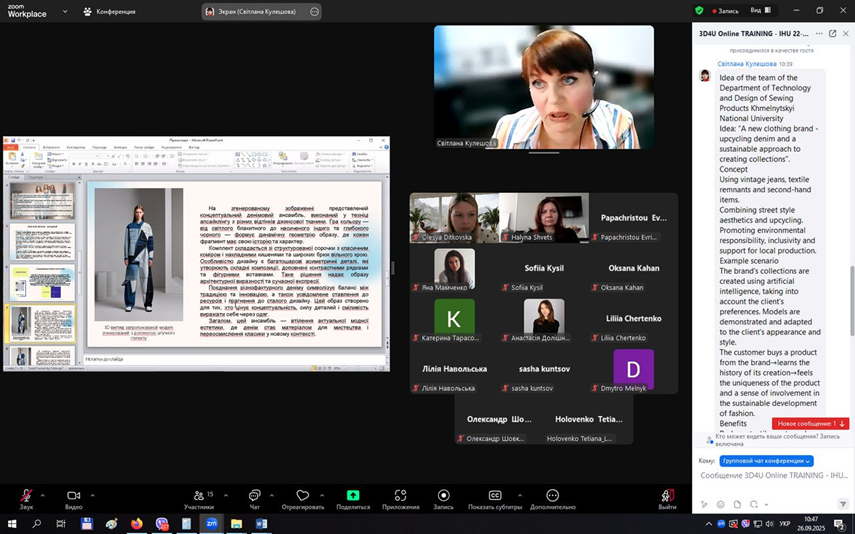The image size is (855, 534).
Task: Open the Apps (Приложения) icon
Action: (400, 496)
